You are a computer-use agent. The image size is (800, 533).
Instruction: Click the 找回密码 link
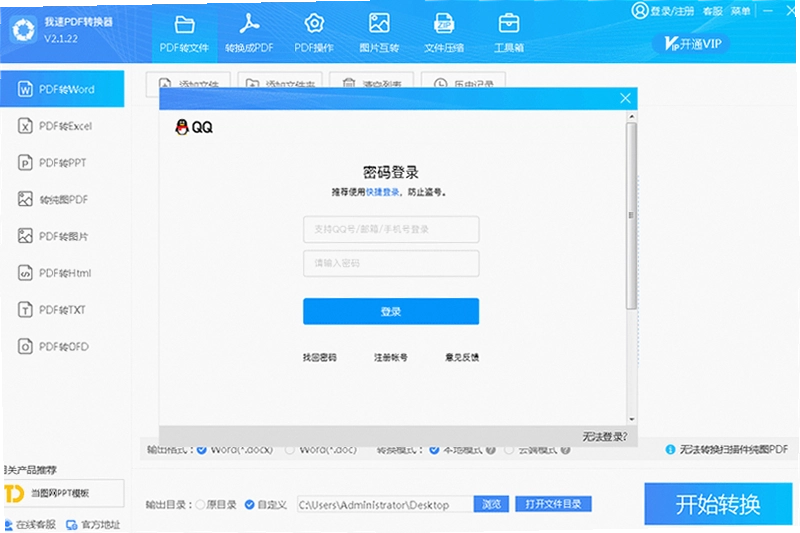point(319,357)
